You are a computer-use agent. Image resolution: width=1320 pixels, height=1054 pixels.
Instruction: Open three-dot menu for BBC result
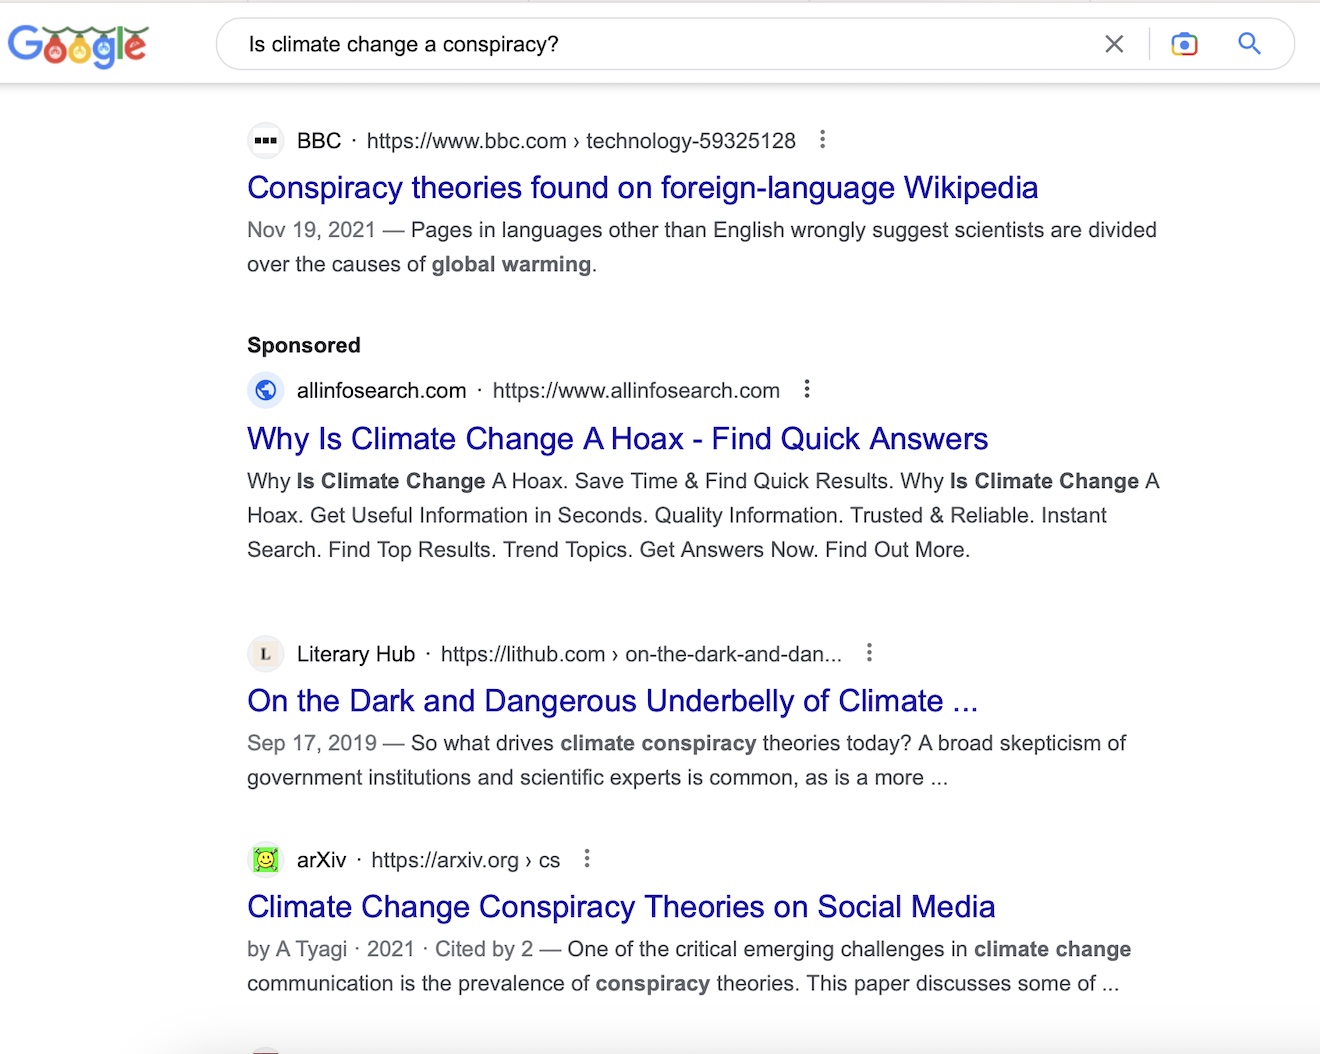point(822,140)
